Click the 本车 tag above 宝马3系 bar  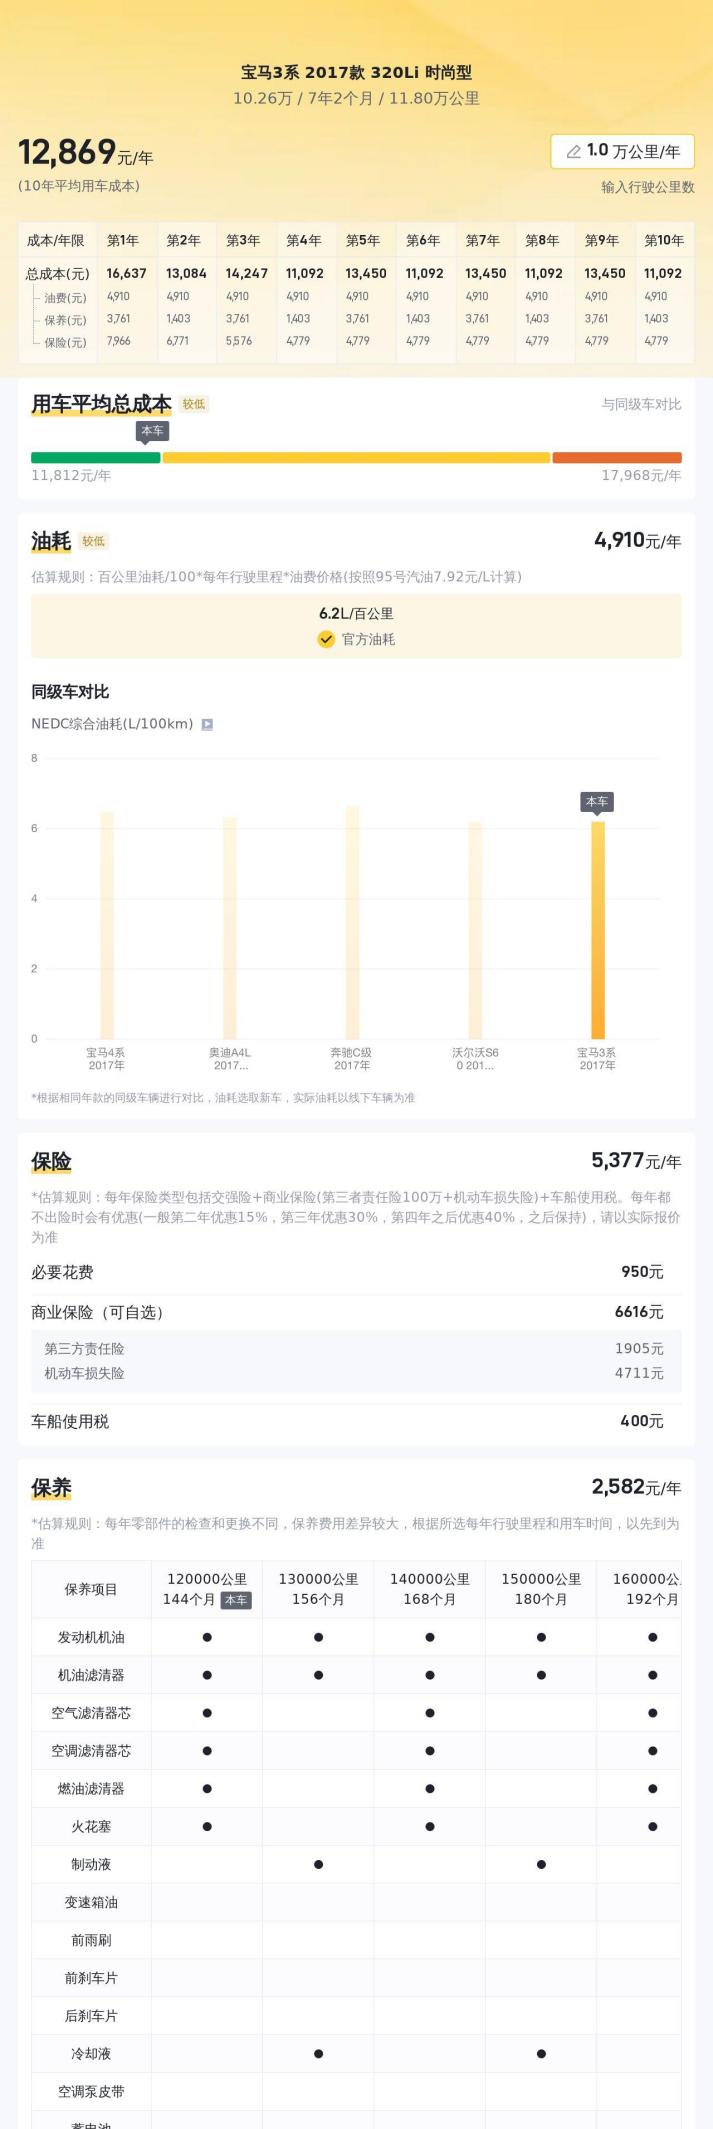[597, 802]
